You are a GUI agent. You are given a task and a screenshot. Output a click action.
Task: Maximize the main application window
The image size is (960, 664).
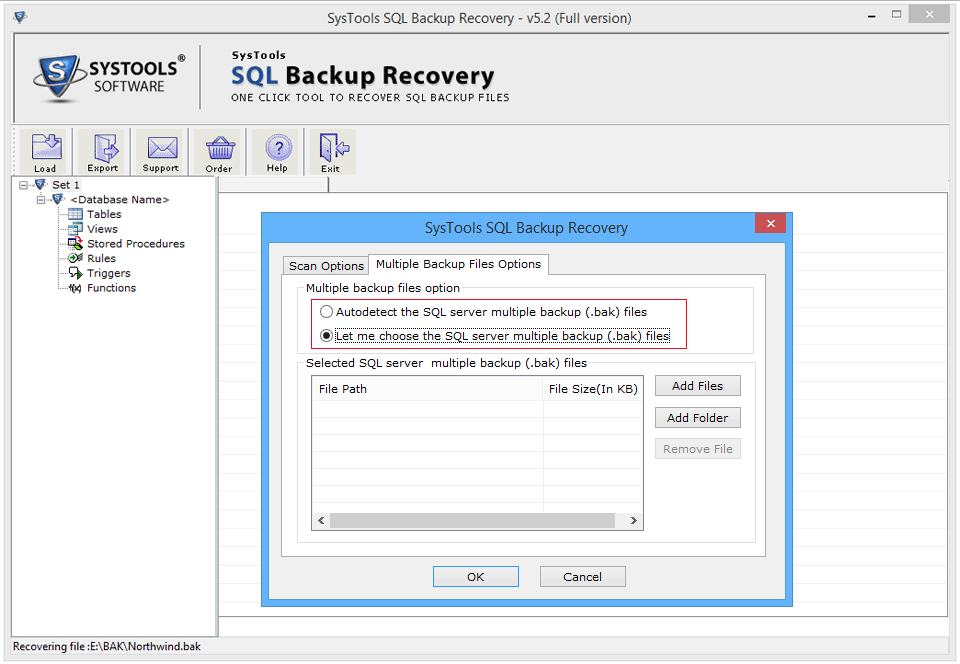(896, 15)
